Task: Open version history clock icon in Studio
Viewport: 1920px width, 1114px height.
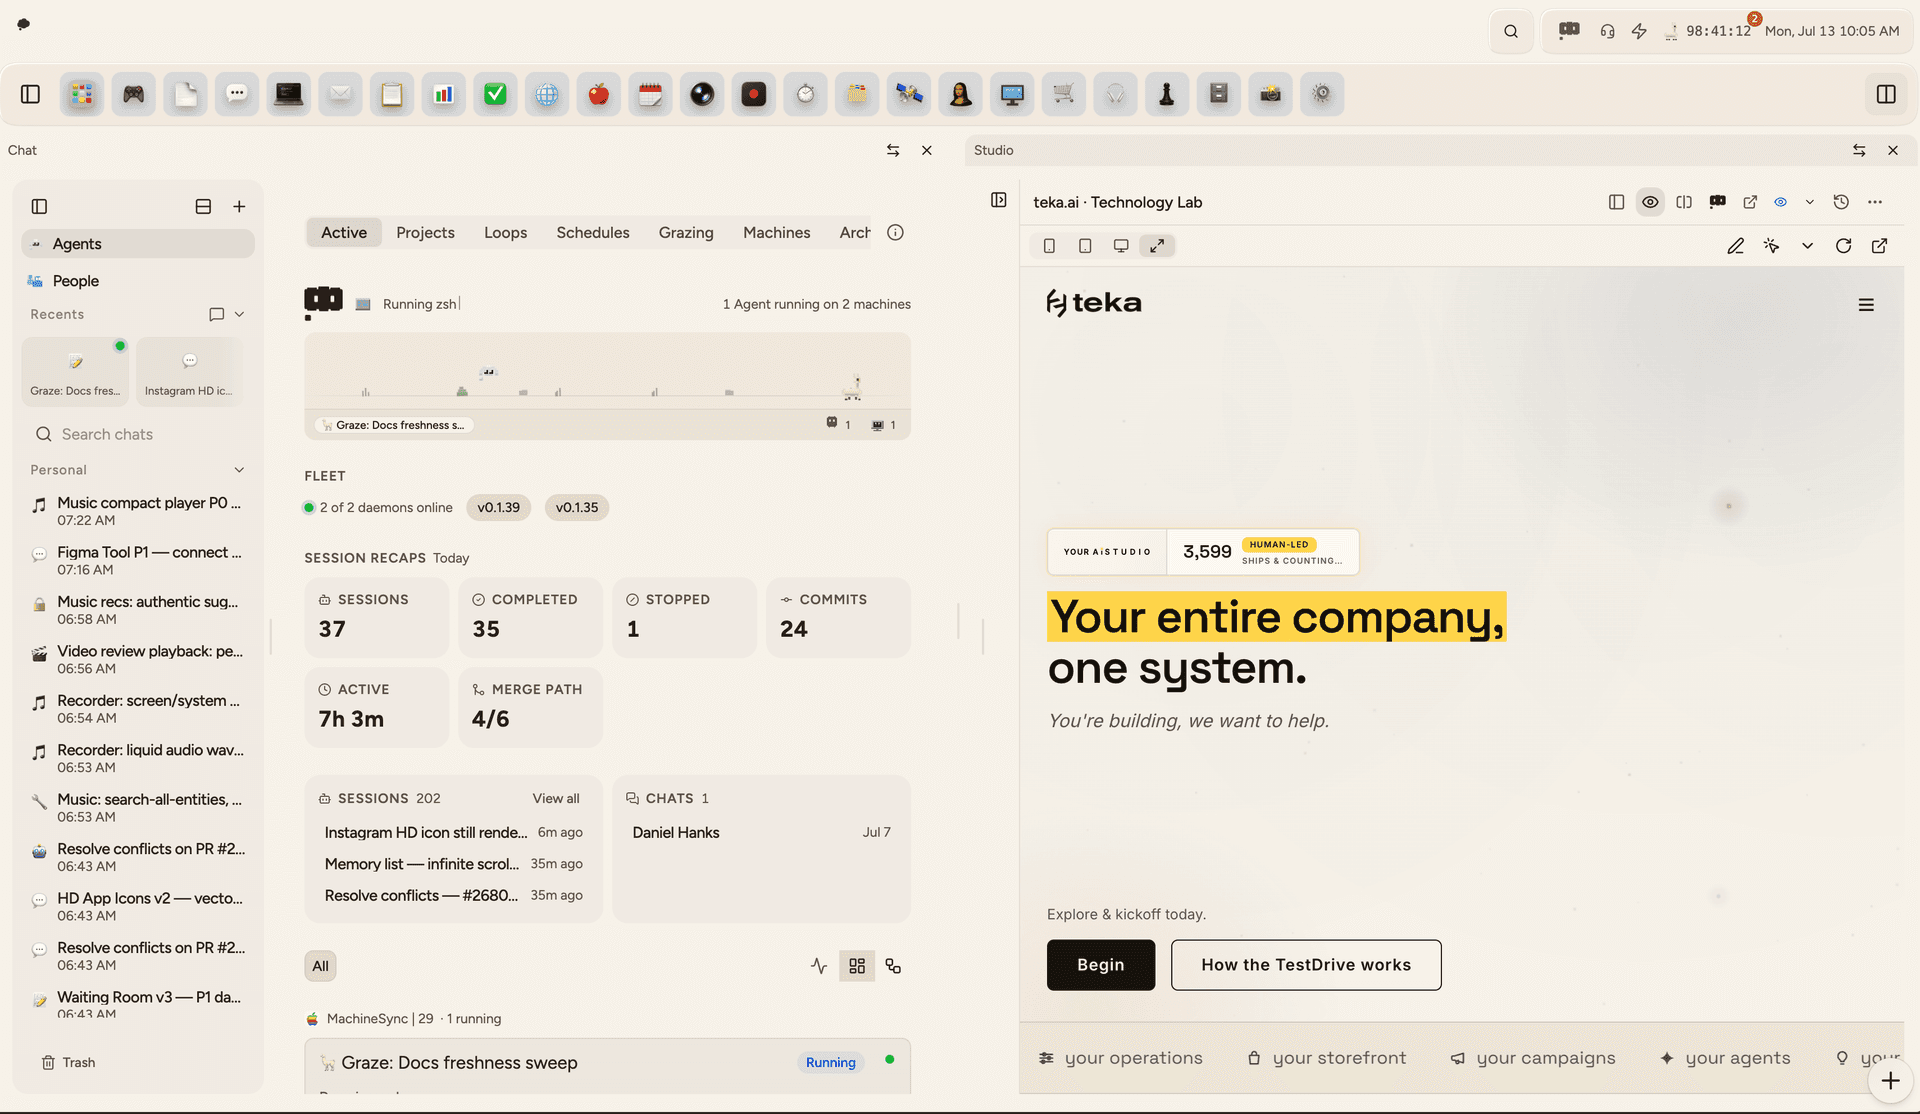Action: point(1841,202)
